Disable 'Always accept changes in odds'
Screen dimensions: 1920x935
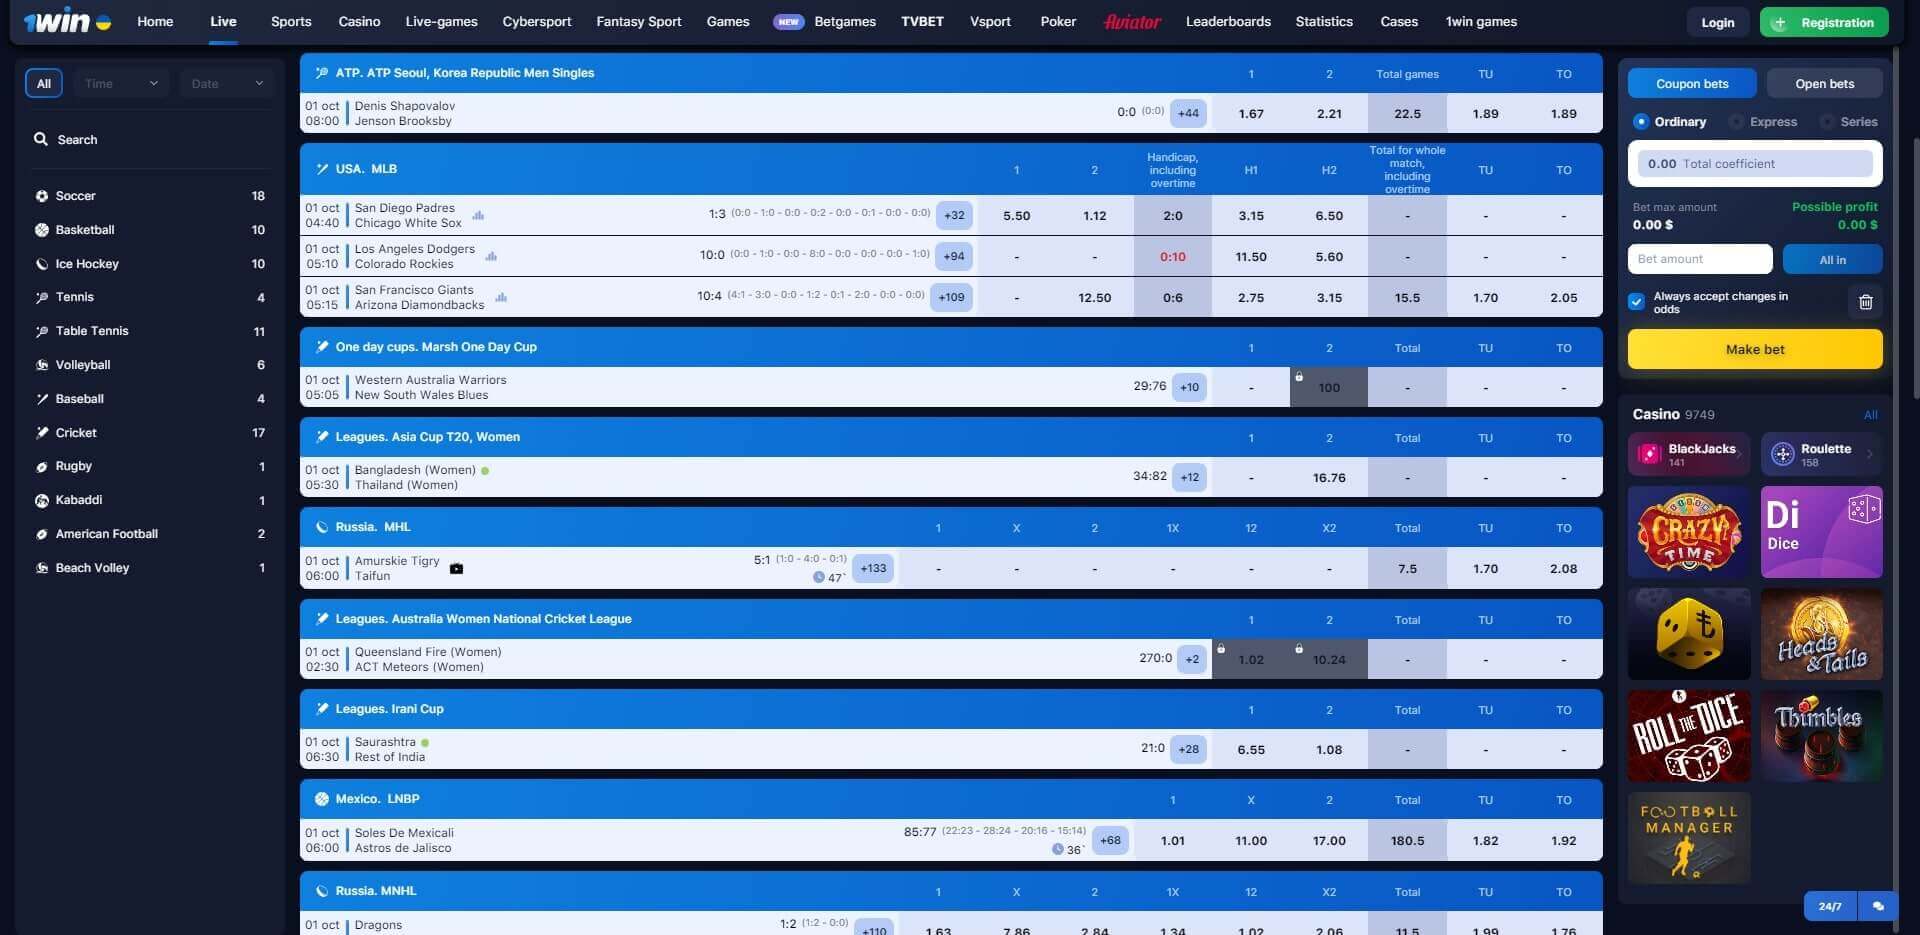[x=1636, y=302]
